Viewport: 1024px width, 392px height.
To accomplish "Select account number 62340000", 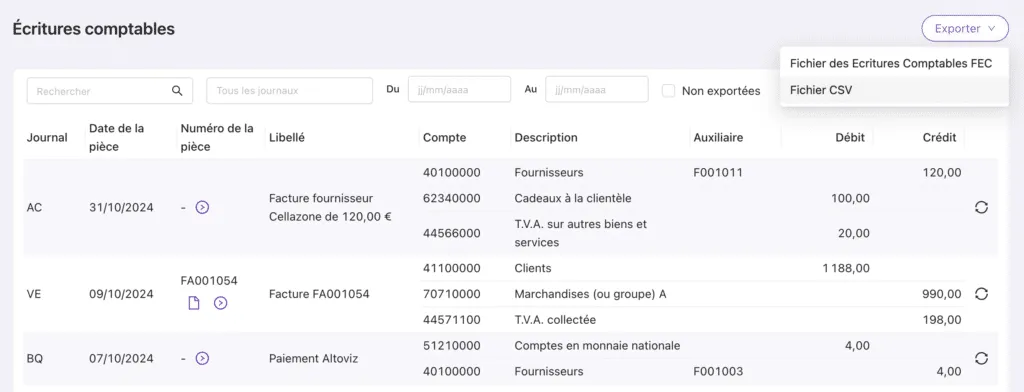I will click(452, 198).
